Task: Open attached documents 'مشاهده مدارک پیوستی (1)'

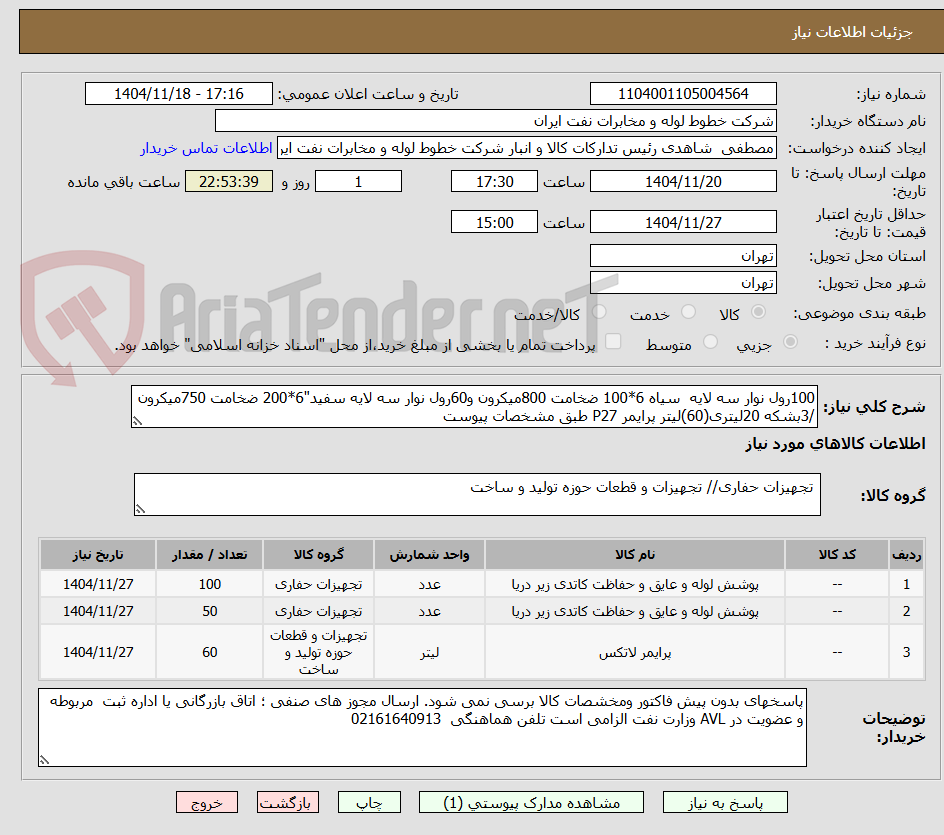Action: pyautogui.click(x=531, y=802)
